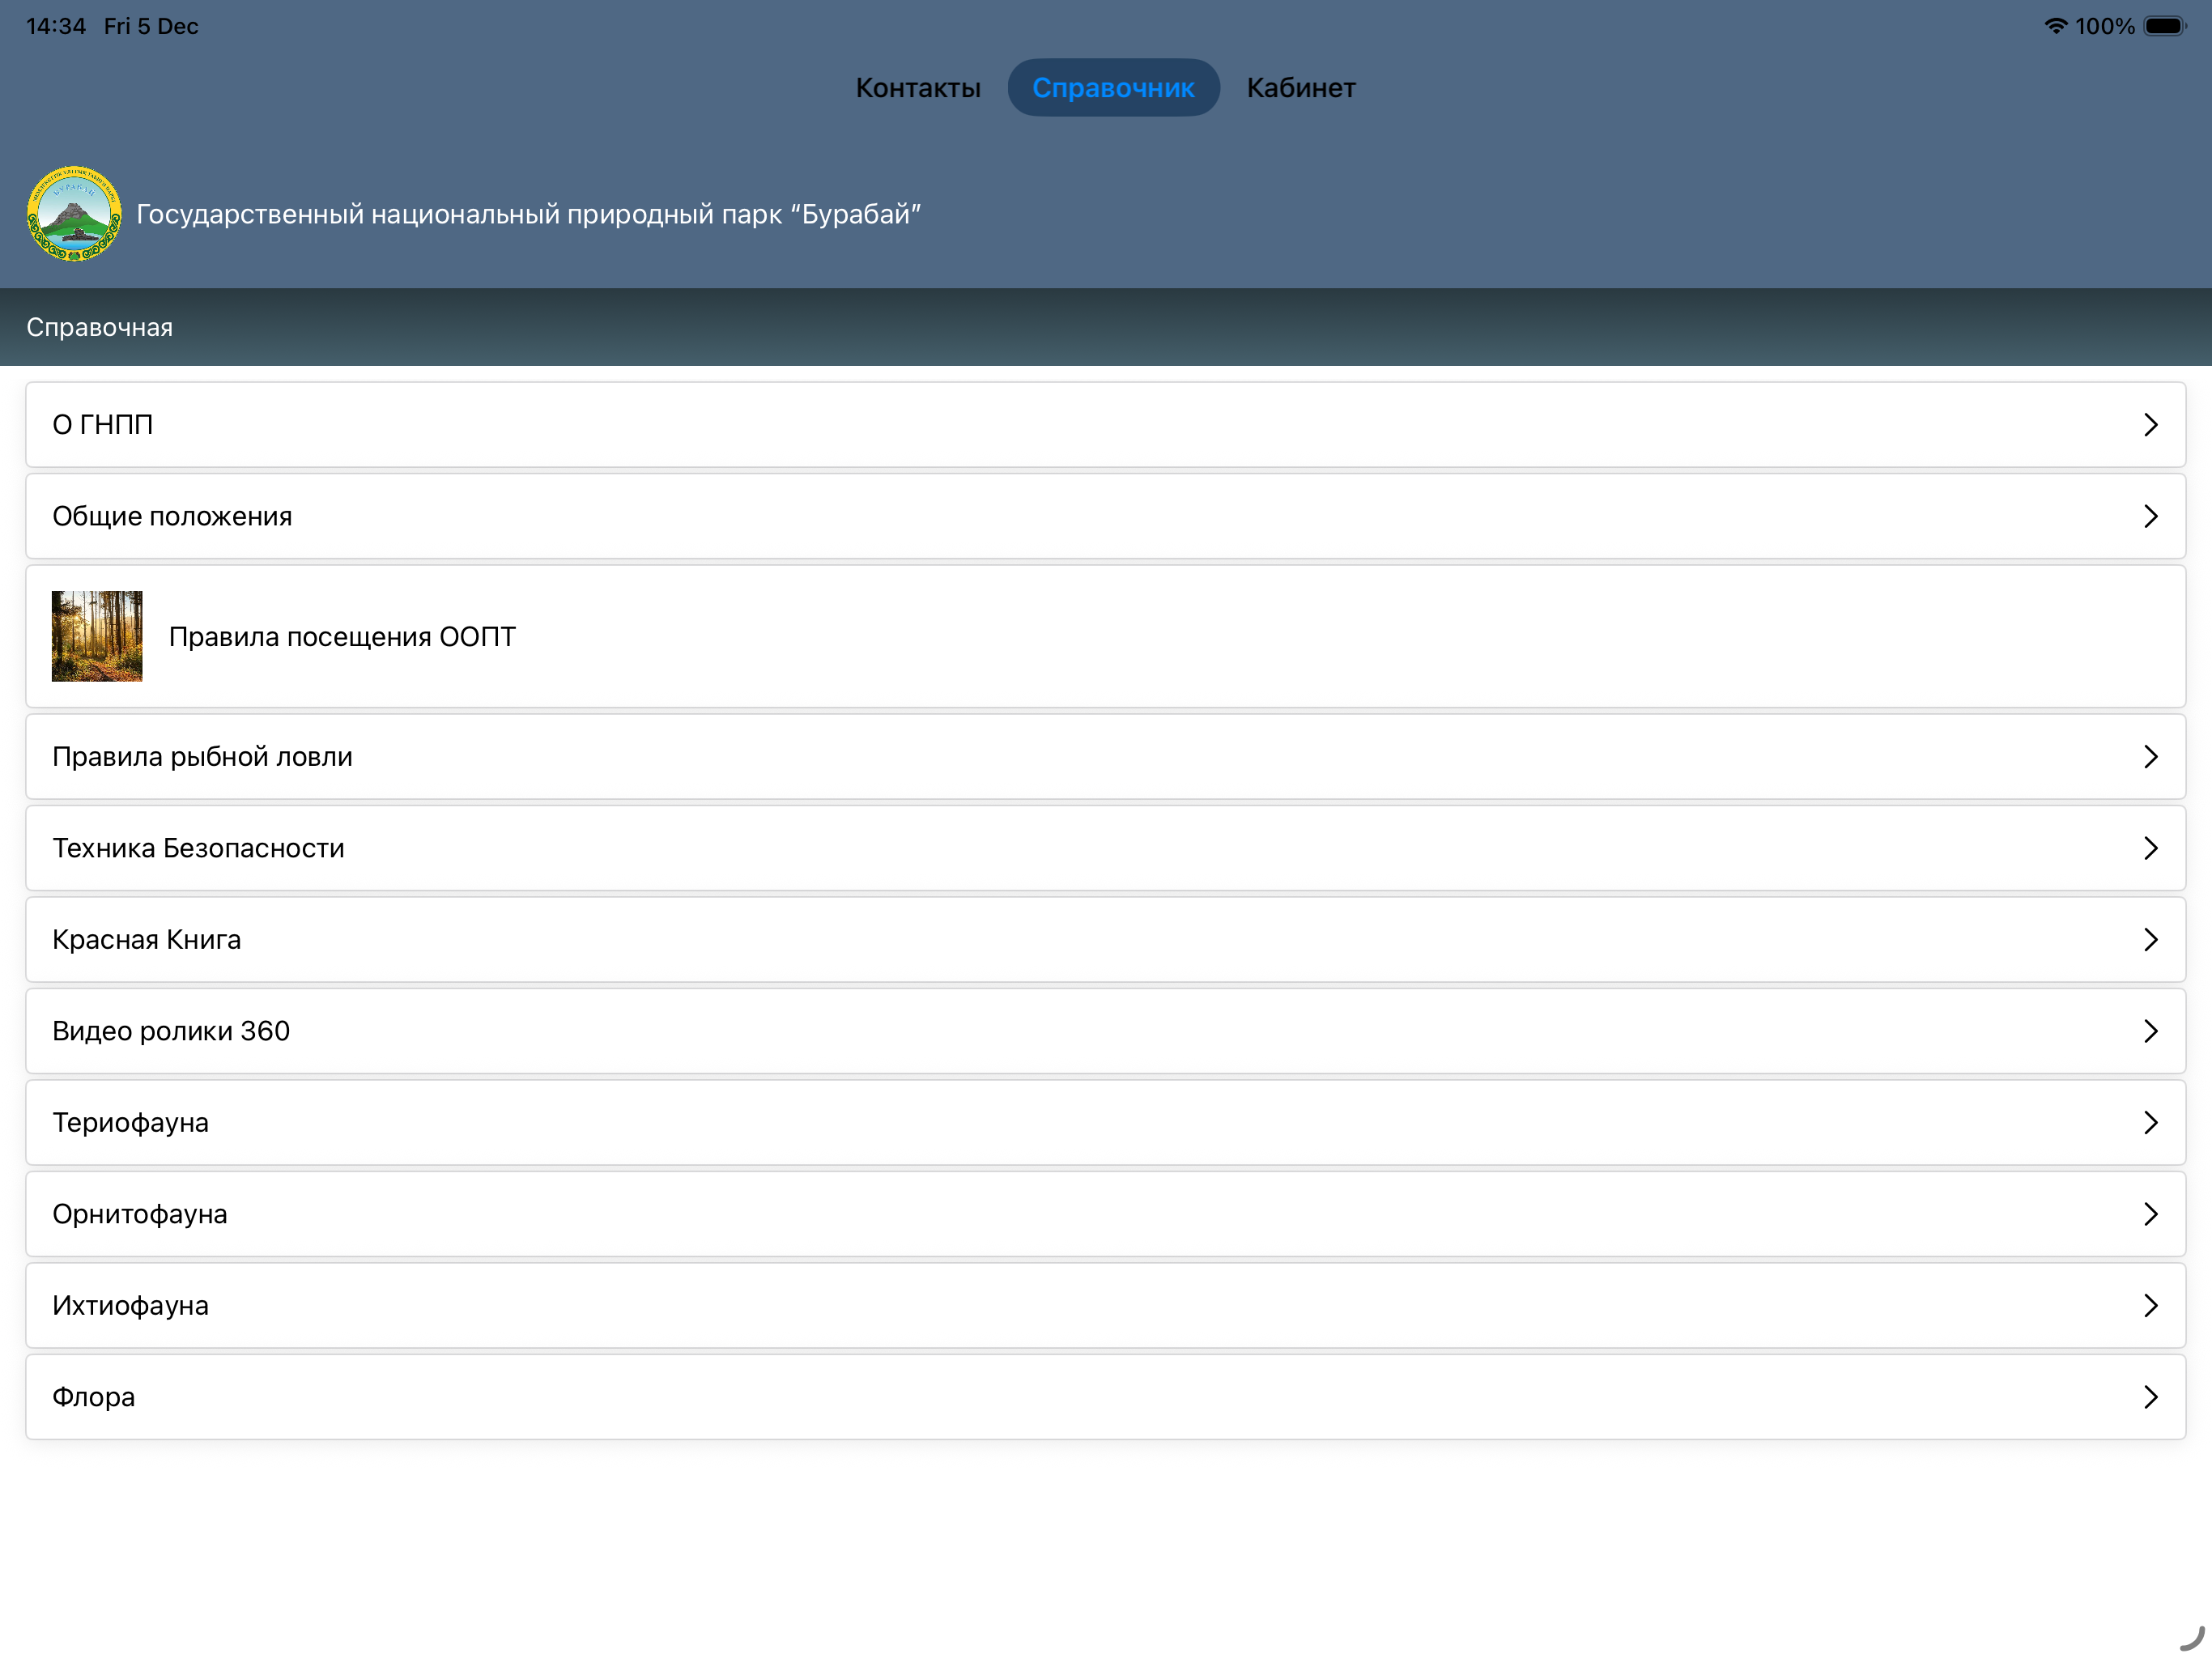This screenshot has height=1658, width=2212.
Task: Tap chevron beside Флора
Action: pyautogui.click(x=2151, y=1397)
